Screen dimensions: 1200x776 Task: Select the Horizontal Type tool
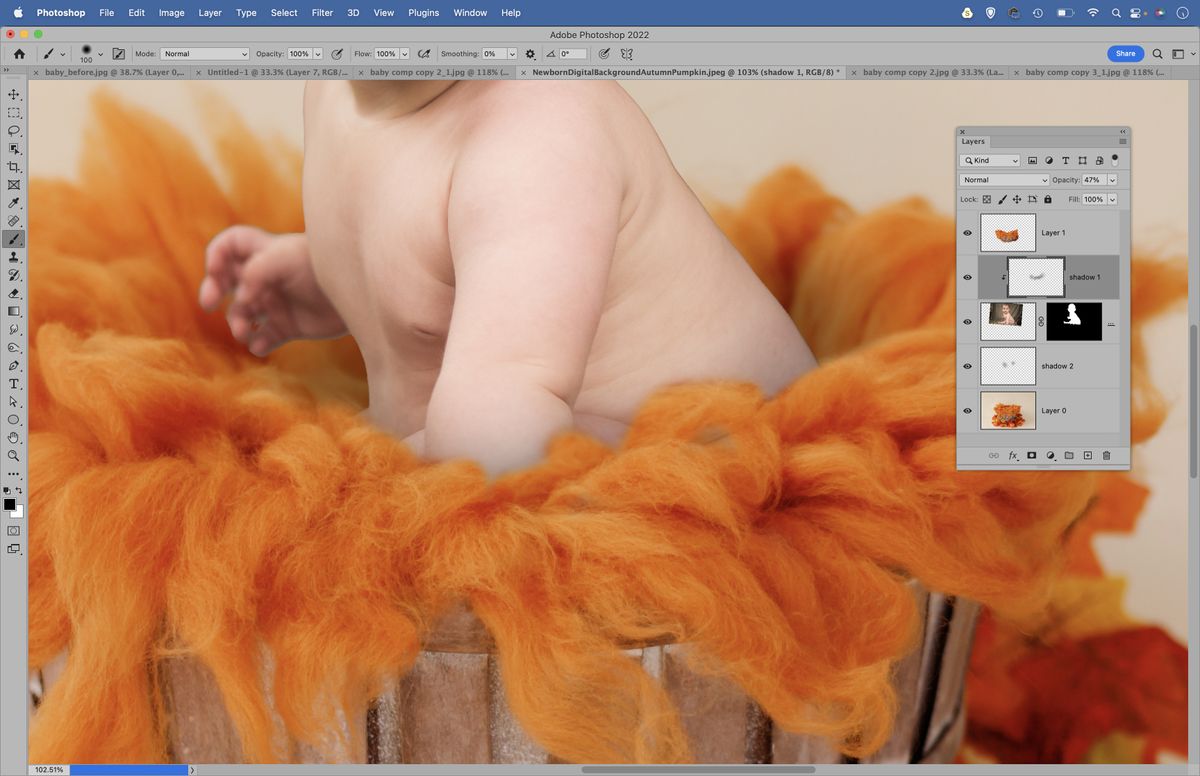click(14, 384)
